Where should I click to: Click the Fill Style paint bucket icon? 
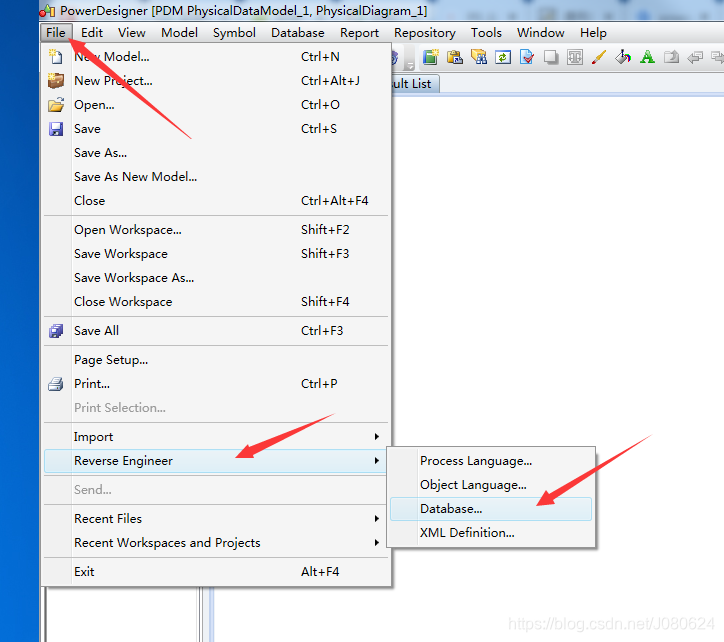click(x=623, y=57)
